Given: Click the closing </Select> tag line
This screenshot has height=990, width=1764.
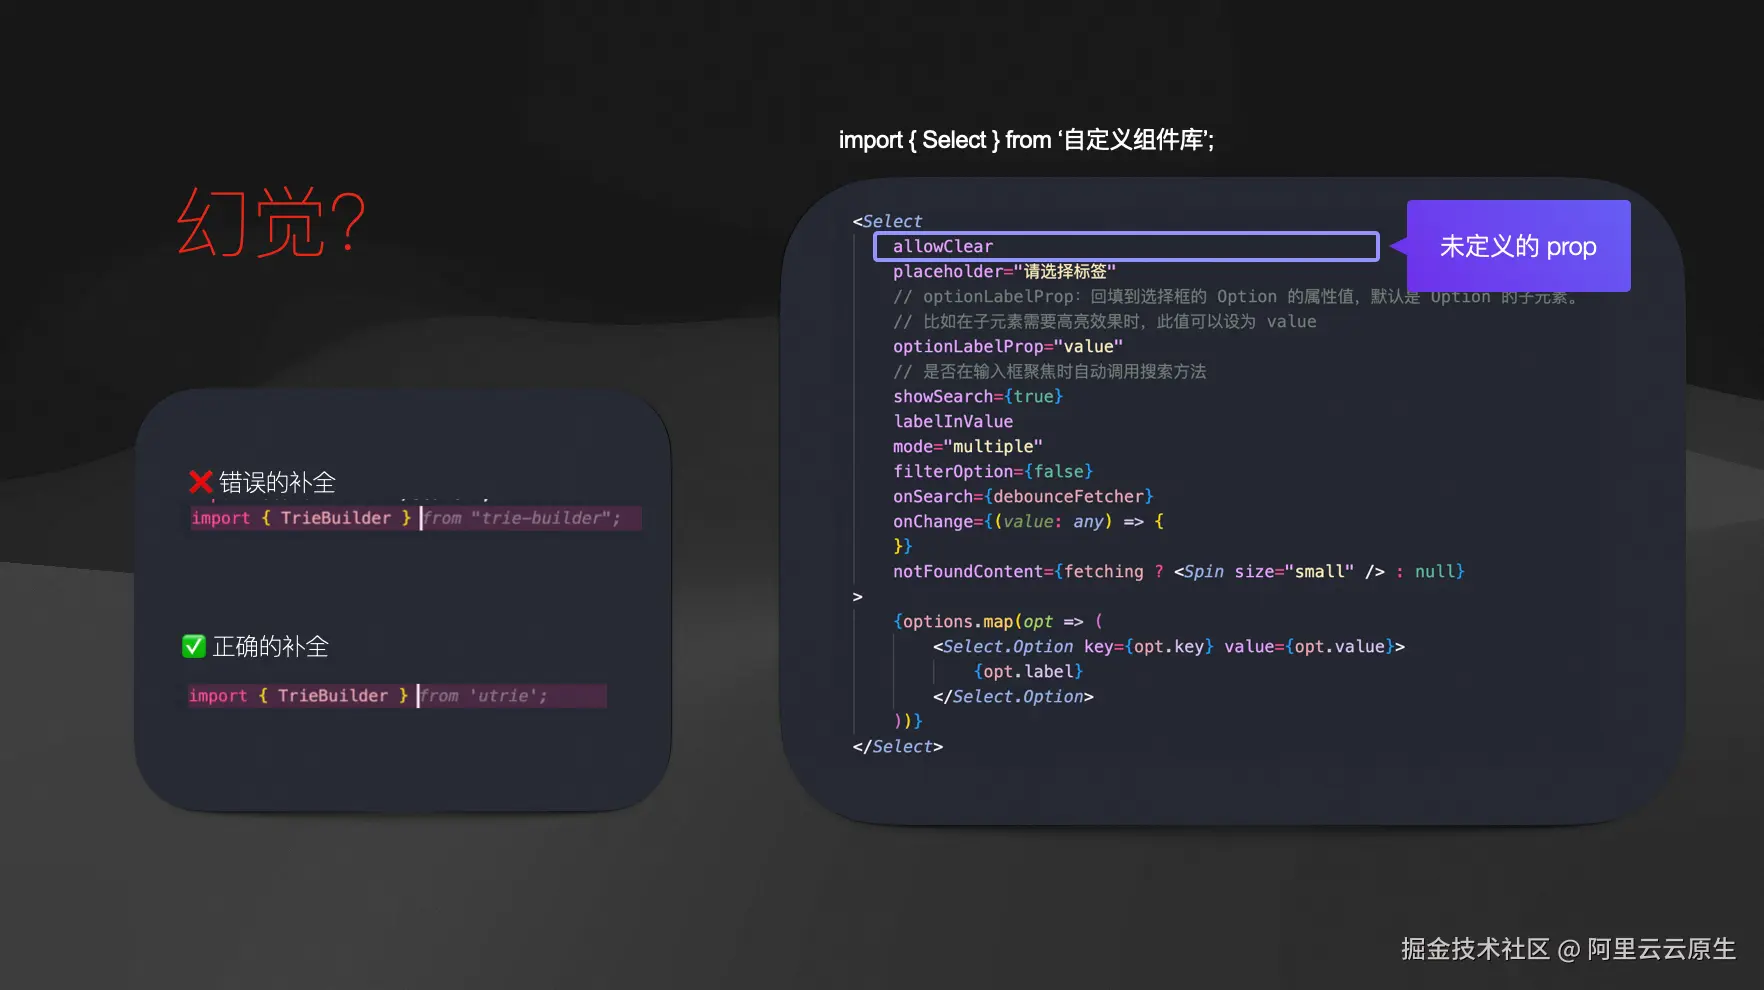Looking at the screenshot, I should point(898,746).
